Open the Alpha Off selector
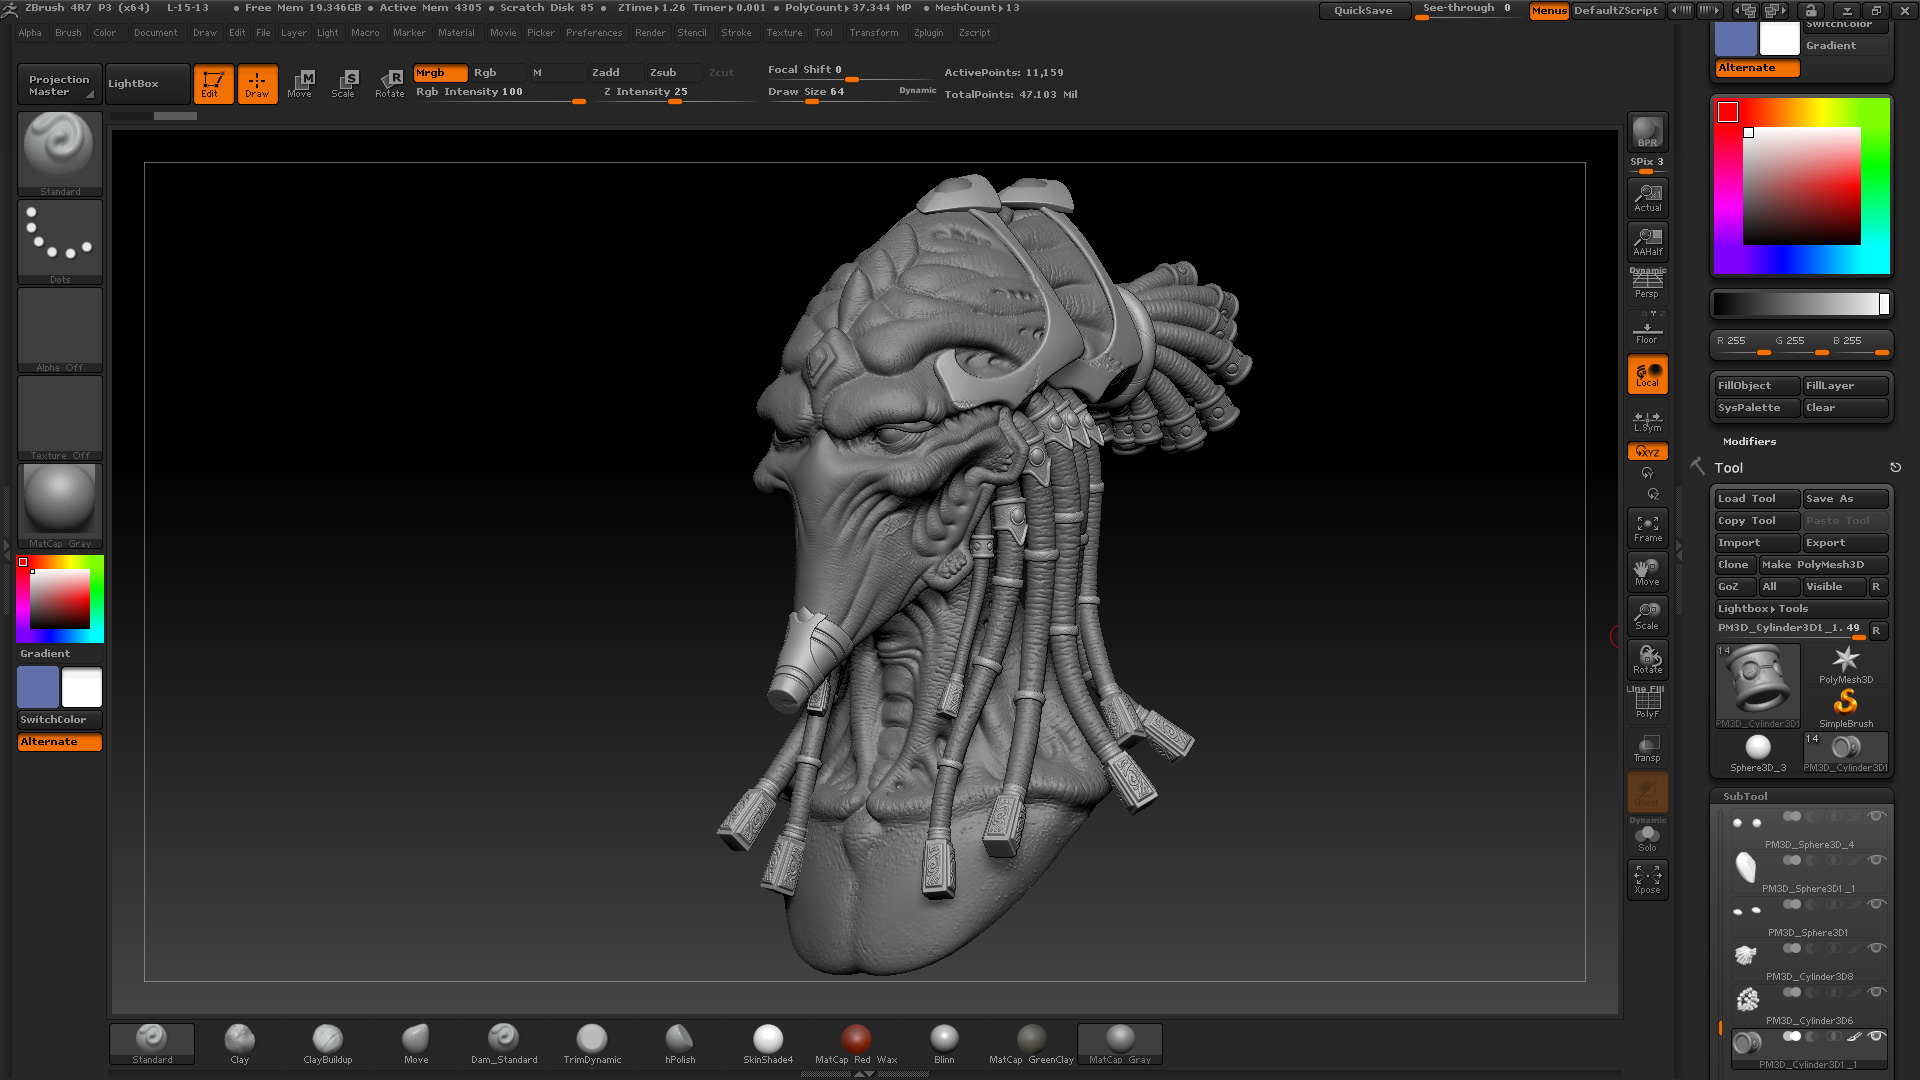The image size is (1920, 1080). point(60,330)
